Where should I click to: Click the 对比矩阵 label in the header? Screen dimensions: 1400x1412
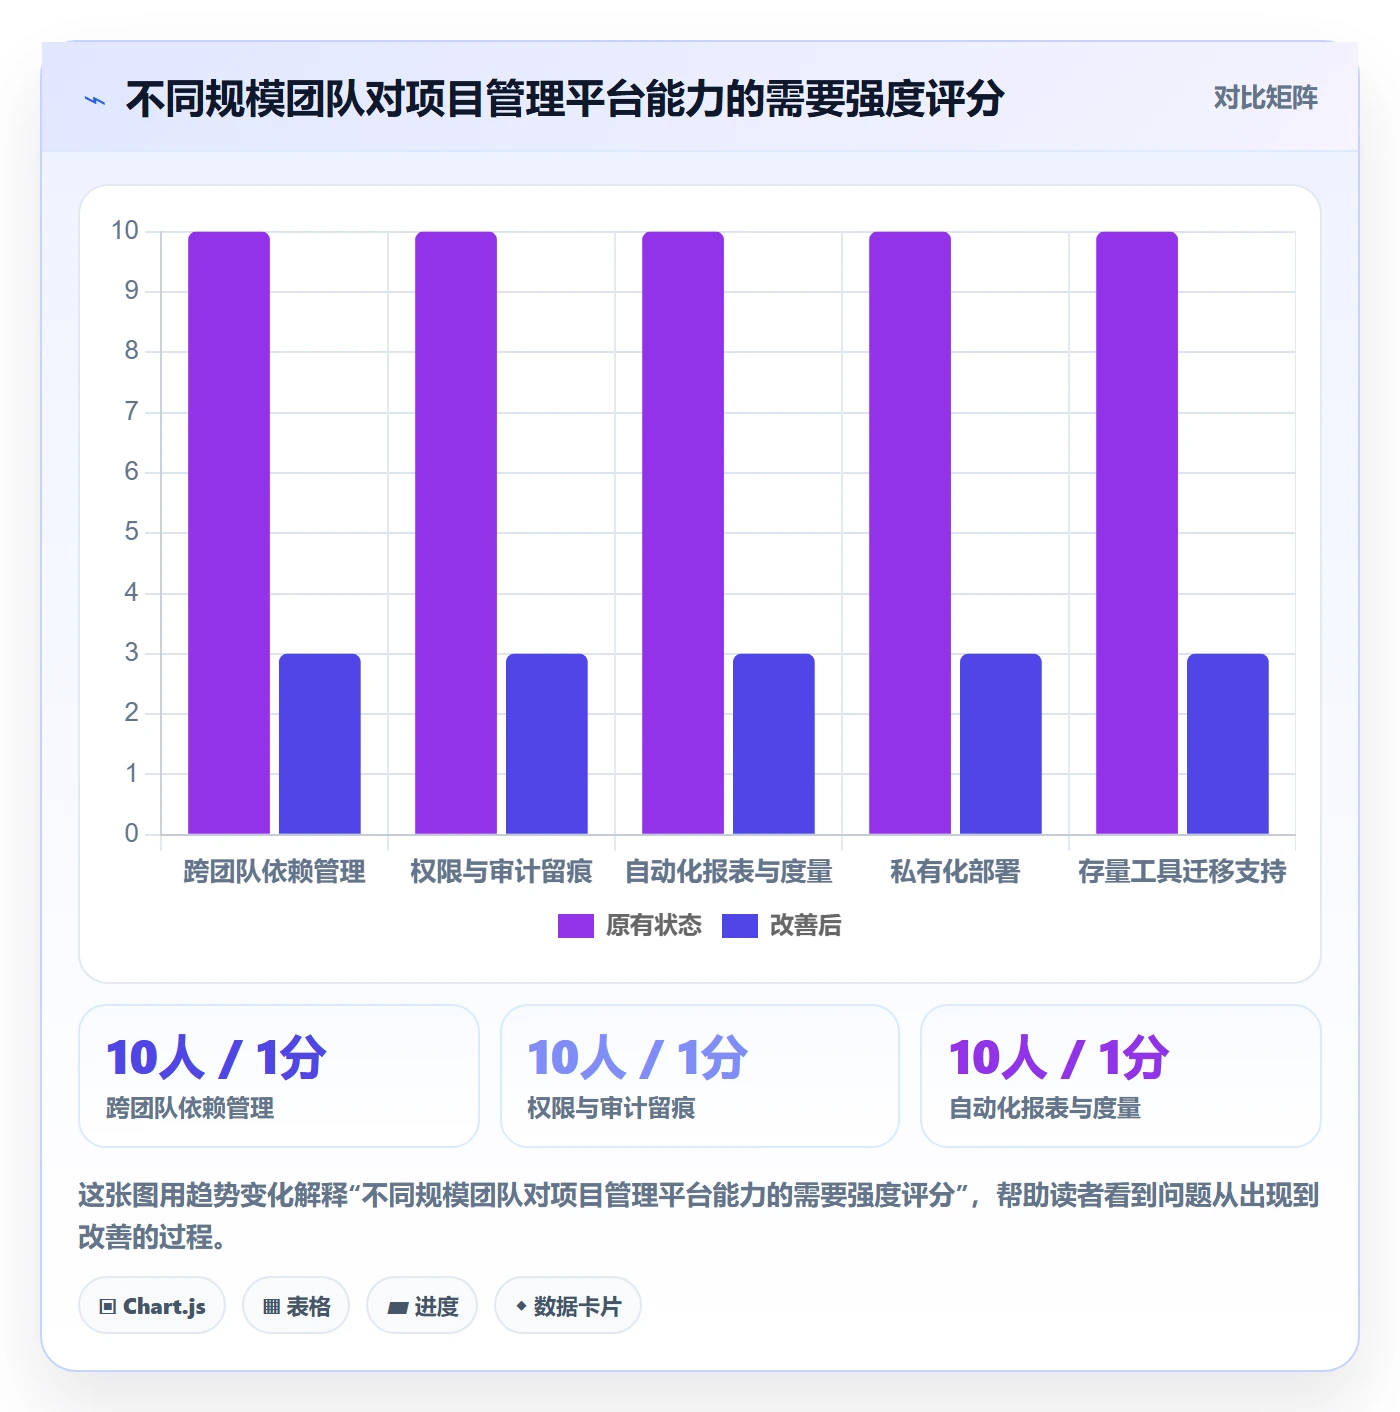point(1265,98)
